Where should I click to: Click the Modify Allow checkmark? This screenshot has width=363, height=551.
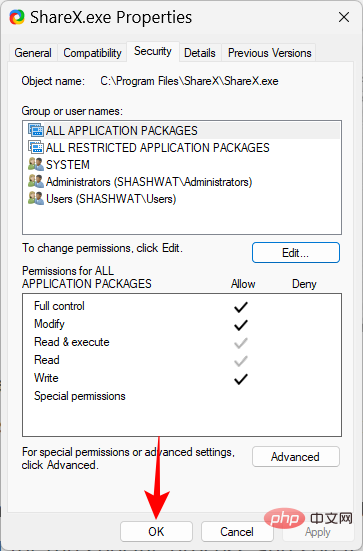point(241,325)
